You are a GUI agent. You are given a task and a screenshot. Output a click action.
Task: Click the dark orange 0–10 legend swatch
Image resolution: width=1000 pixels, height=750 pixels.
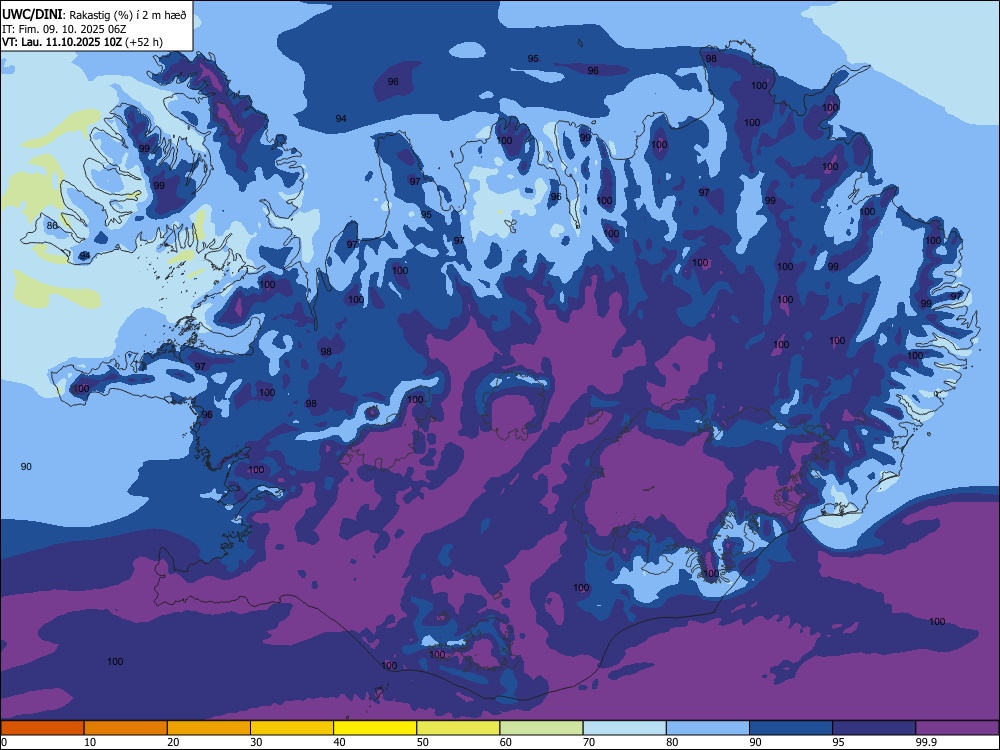pos(42,728)
